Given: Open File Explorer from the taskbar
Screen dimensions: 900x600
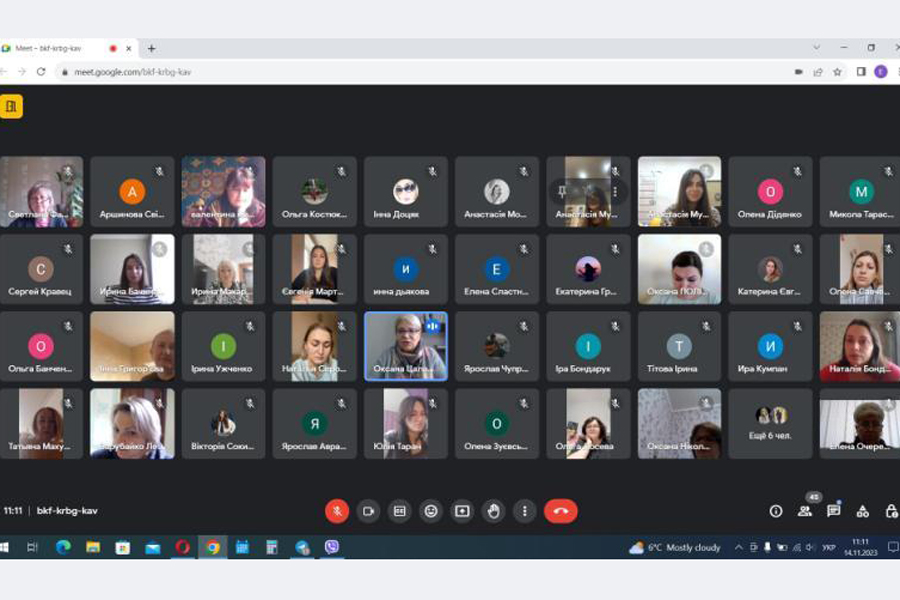Looking at the screenshot, I should pos(93,547).
